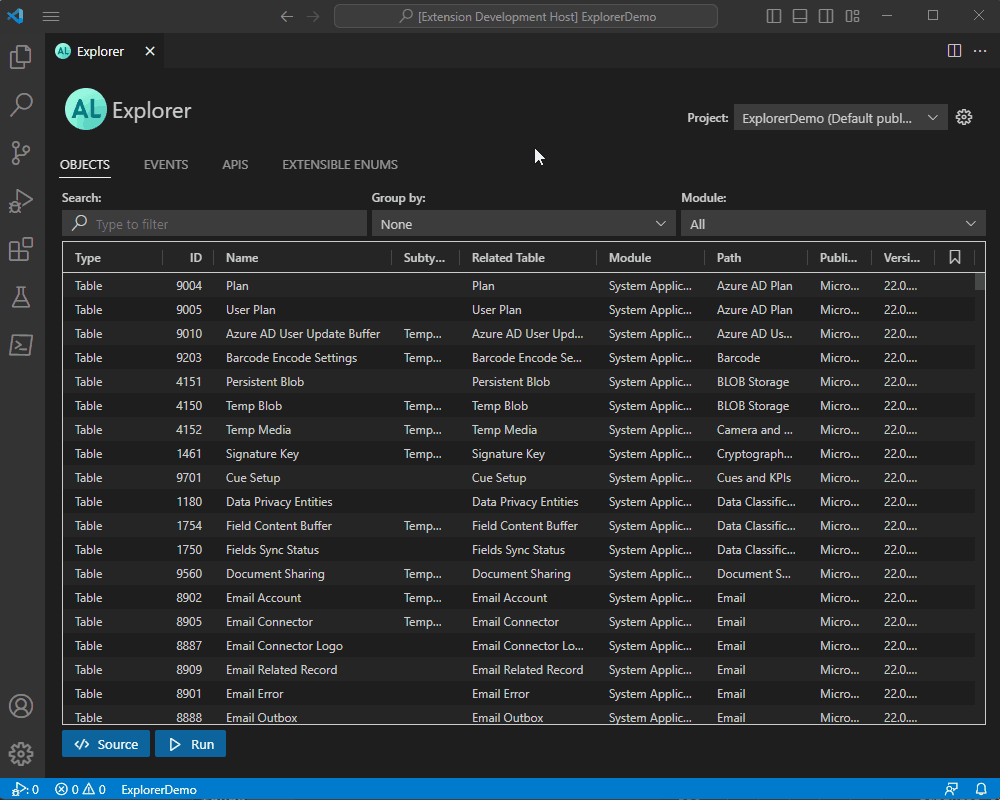The height and width of the screenshot is (800, 1000).
Task: Switch to the EXTENSIBLE ENUMS tab
Action: click(x=340, y=165)
